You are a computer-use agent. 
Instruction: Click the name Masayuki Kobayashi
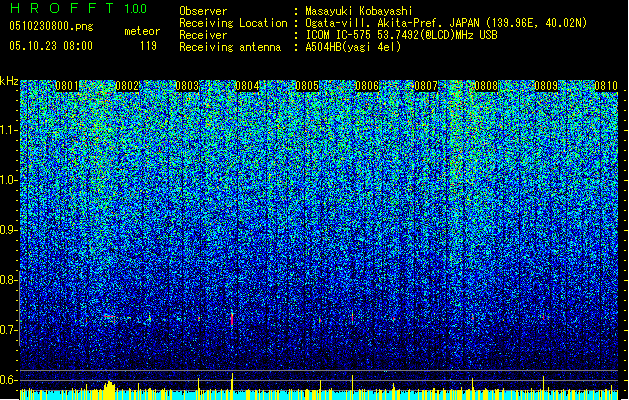[x=359, y=11]
